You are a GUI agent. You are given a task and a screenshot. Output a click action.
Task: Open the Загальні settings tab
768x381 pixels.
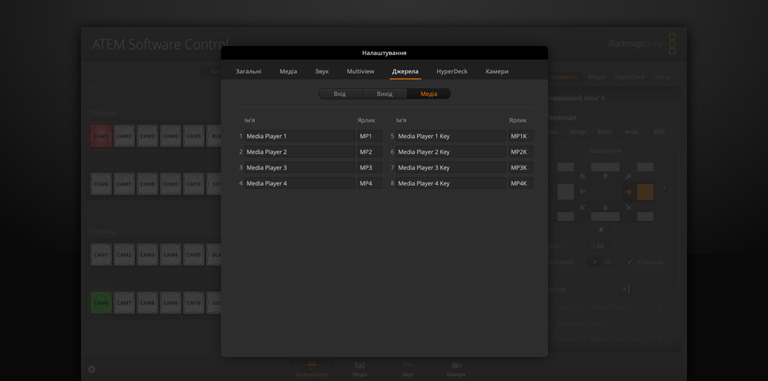click(x=248, y=71)
